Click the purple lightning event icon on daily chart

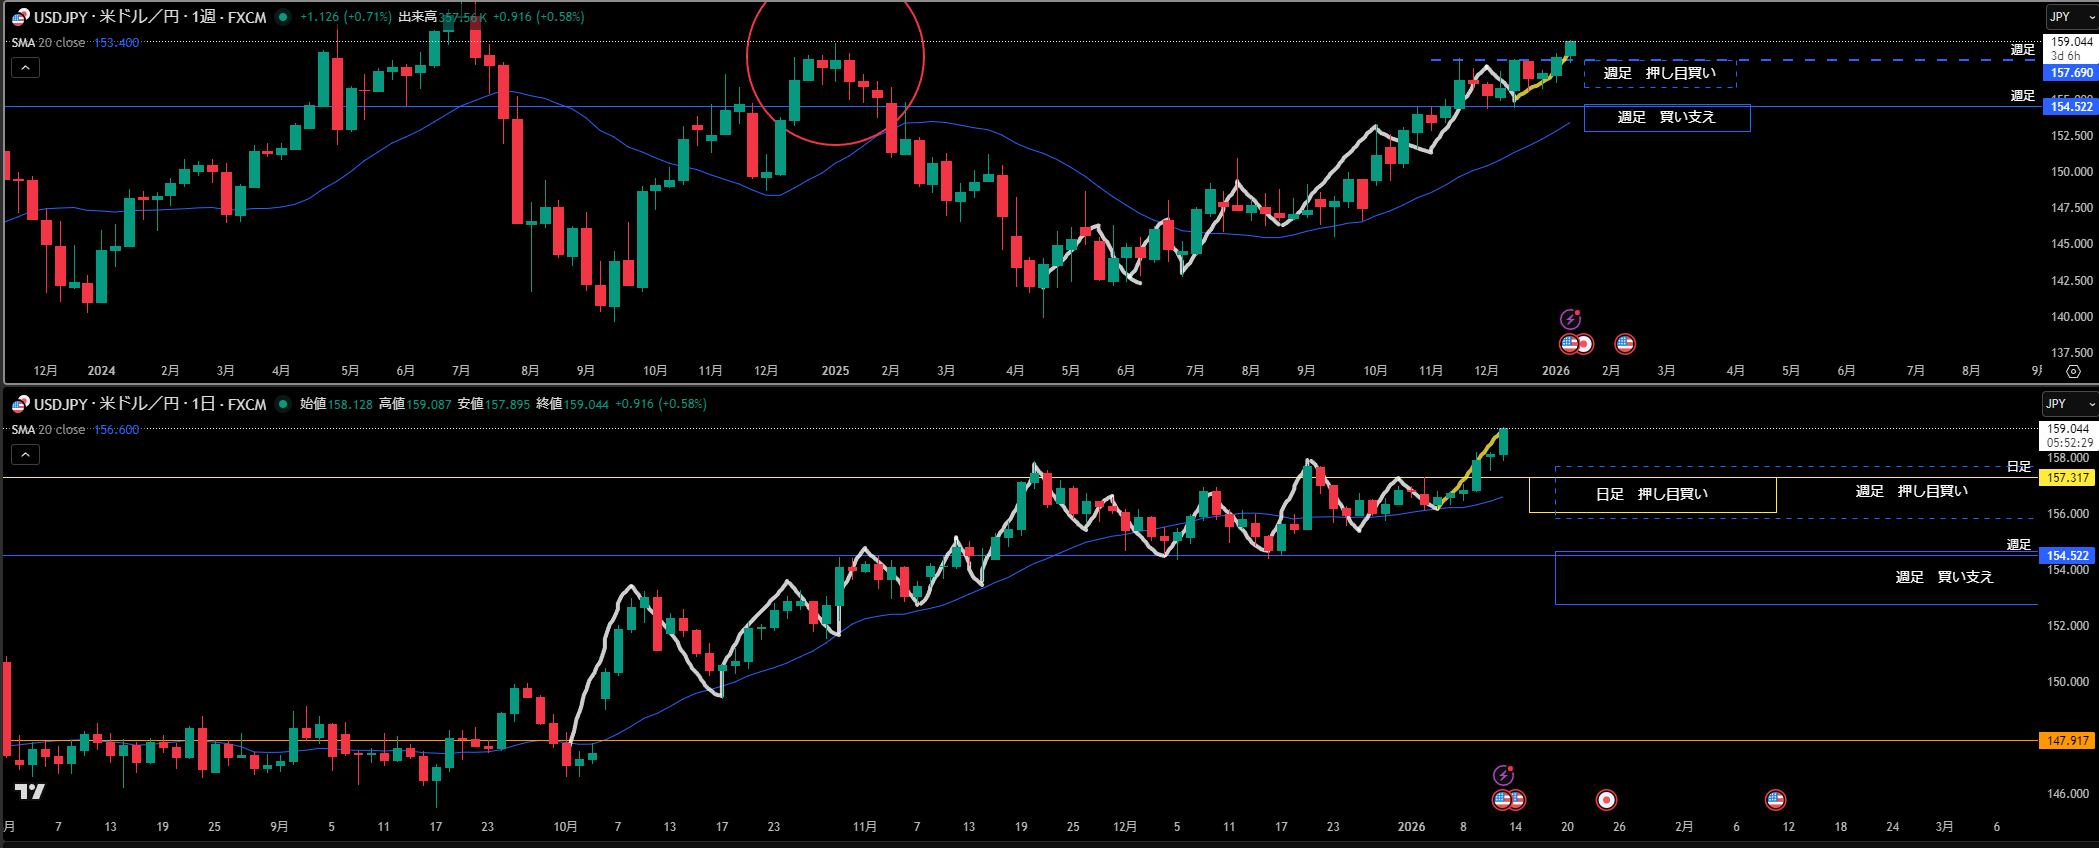pos(1503,775)
